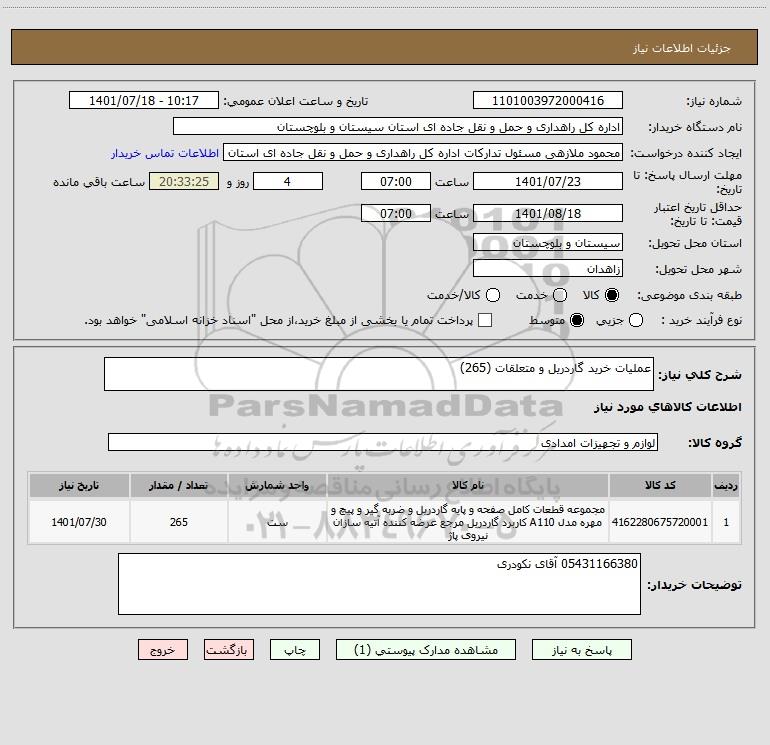
Task: Click the response deadline time 07:00 field
Action: point(396,181)
